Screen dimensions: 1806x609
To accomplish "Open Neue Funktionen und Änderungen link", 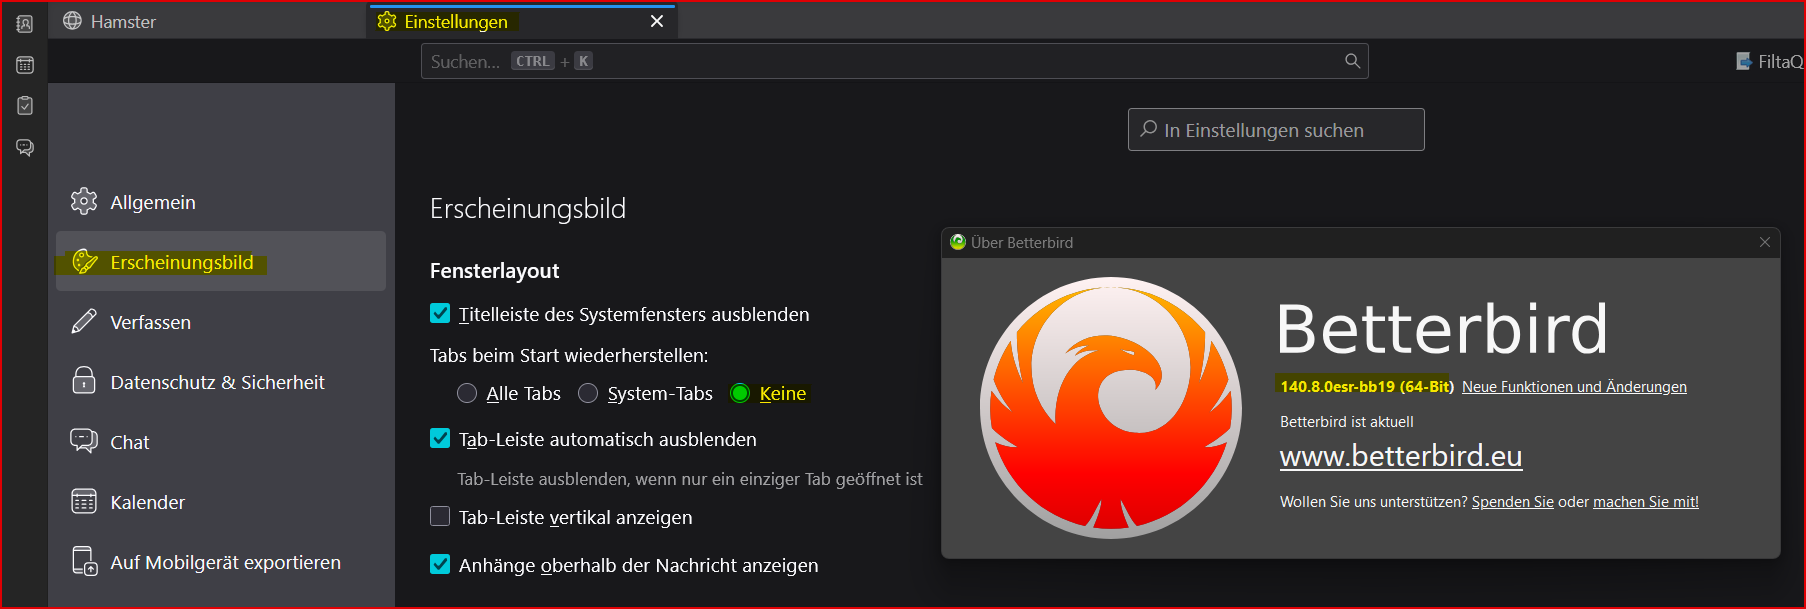I will pyautogui.click(x=1574, y=387).
